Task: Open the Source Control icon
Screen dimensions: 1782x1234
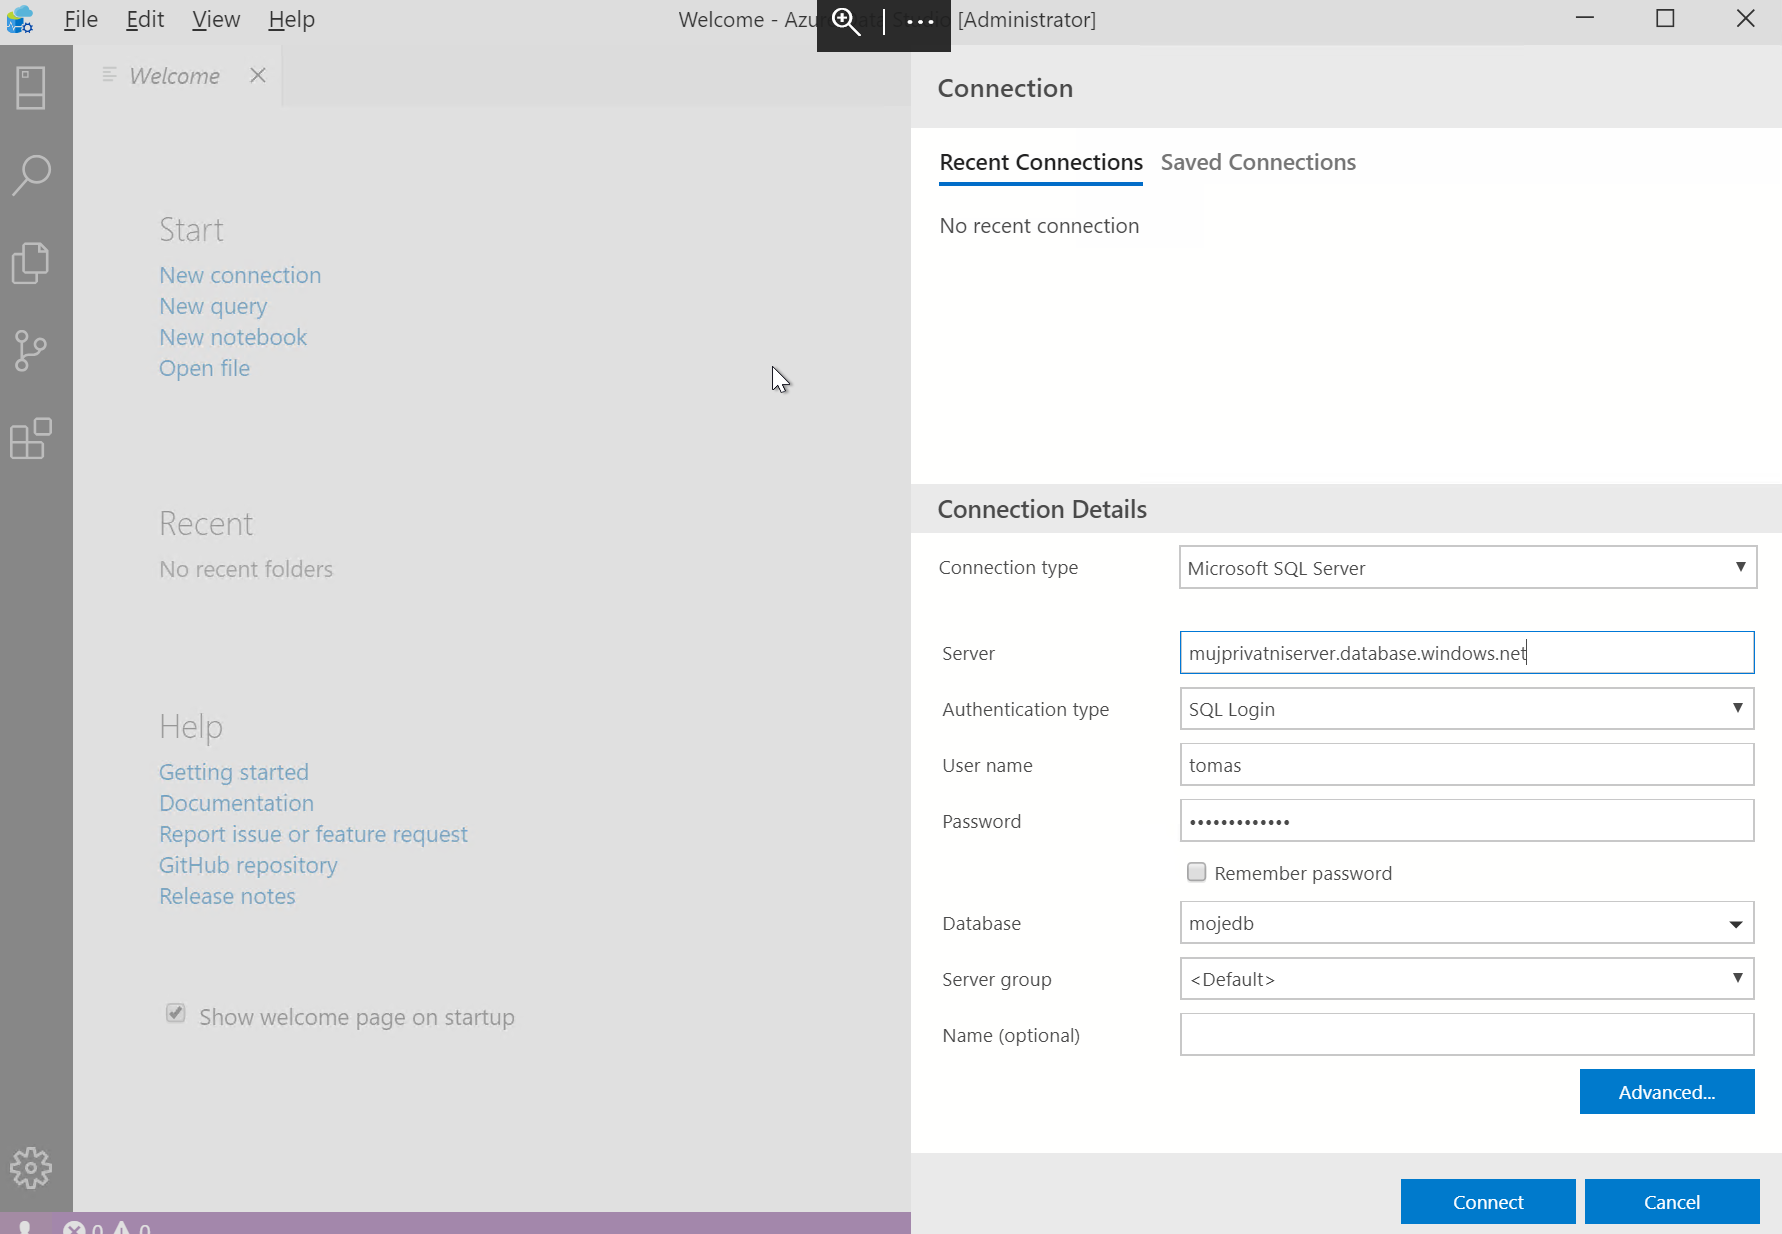Action: pos(31,350)
